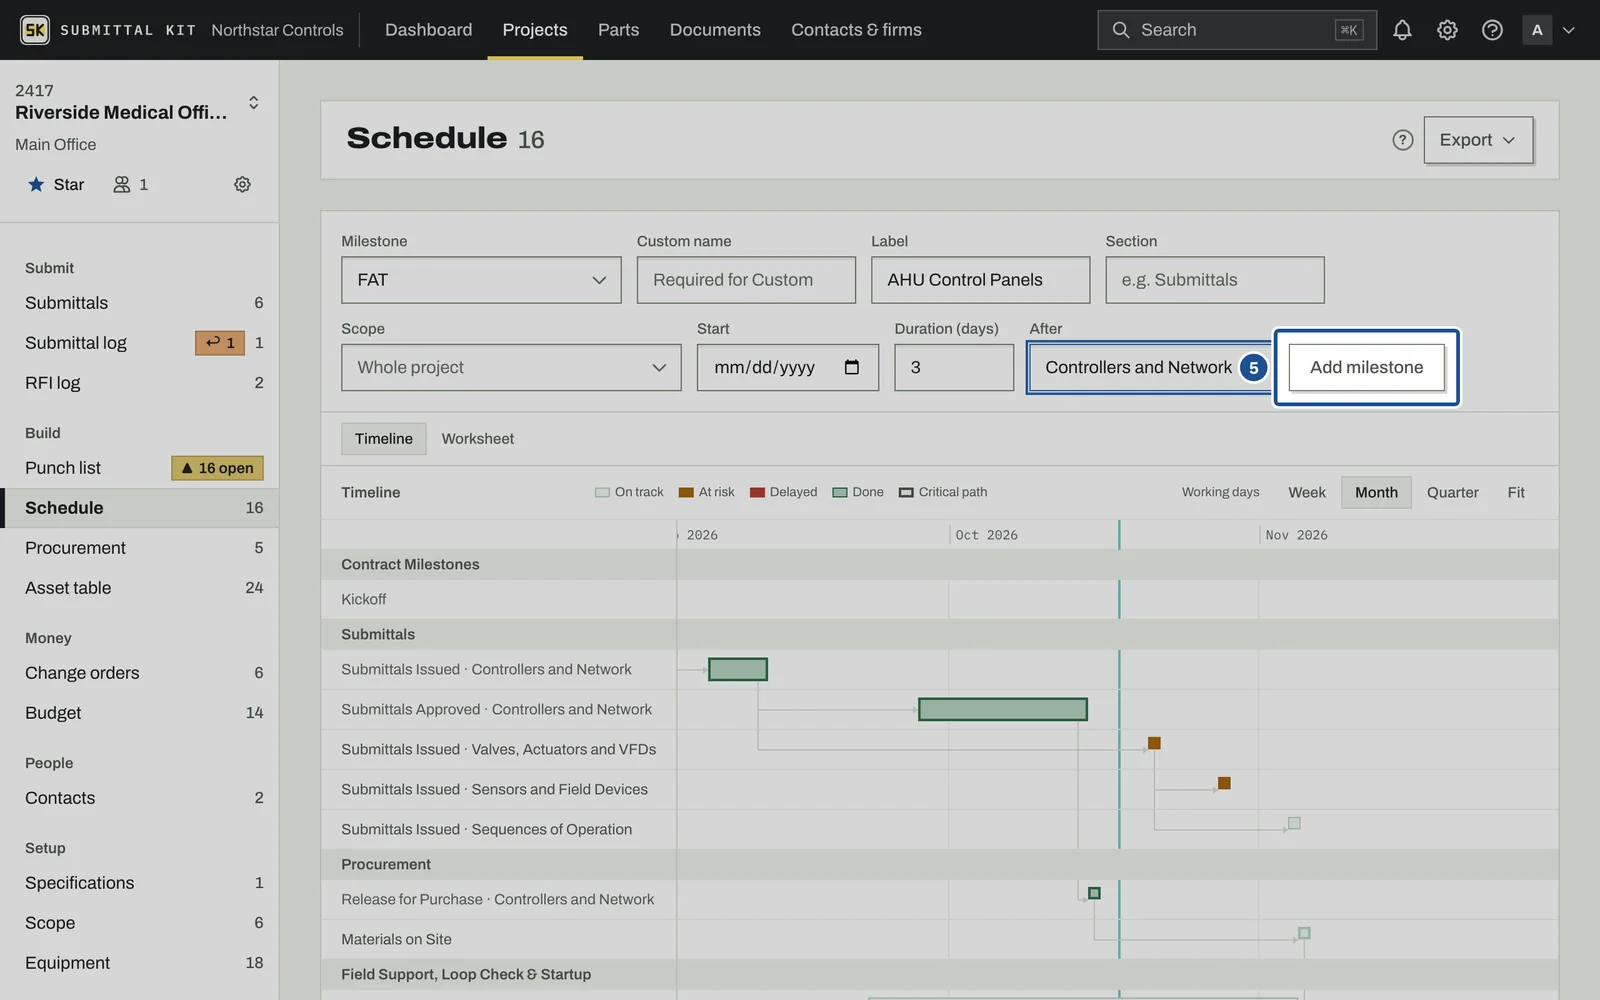
Task: Open Procurement in sidebar
Action: point(139,548)
